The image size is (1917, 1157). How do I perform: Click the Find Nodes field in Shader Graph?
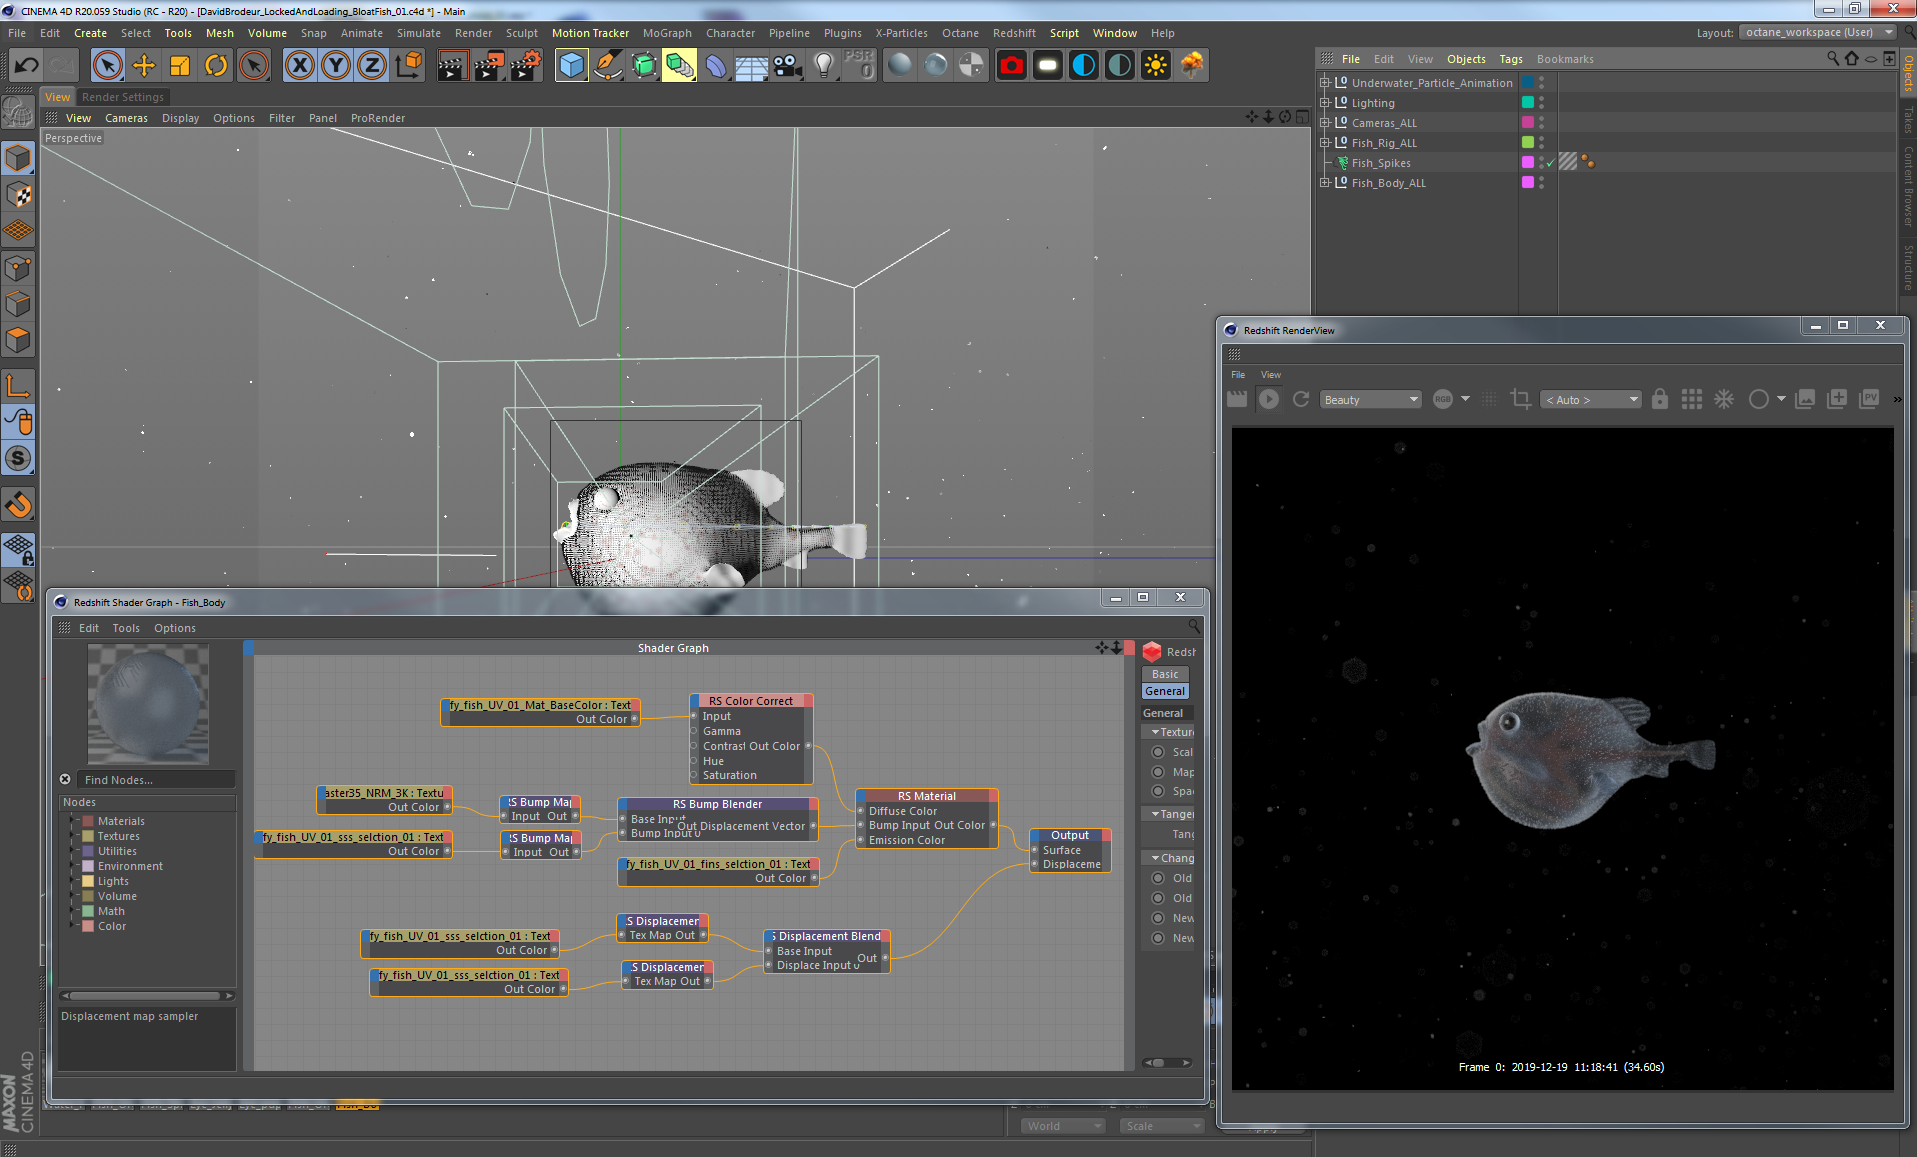155,779
